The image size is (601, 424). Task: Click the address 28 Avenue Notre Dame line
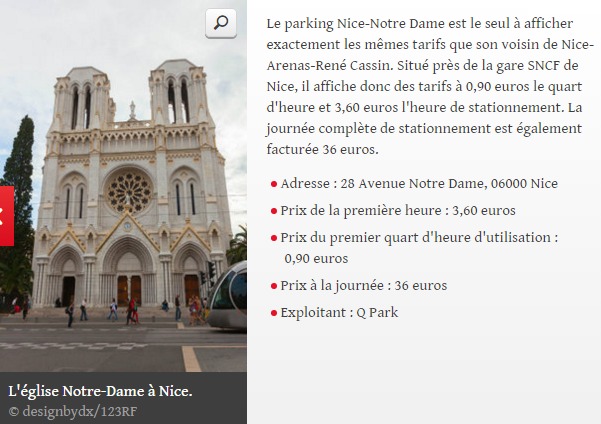pos(419,184)
